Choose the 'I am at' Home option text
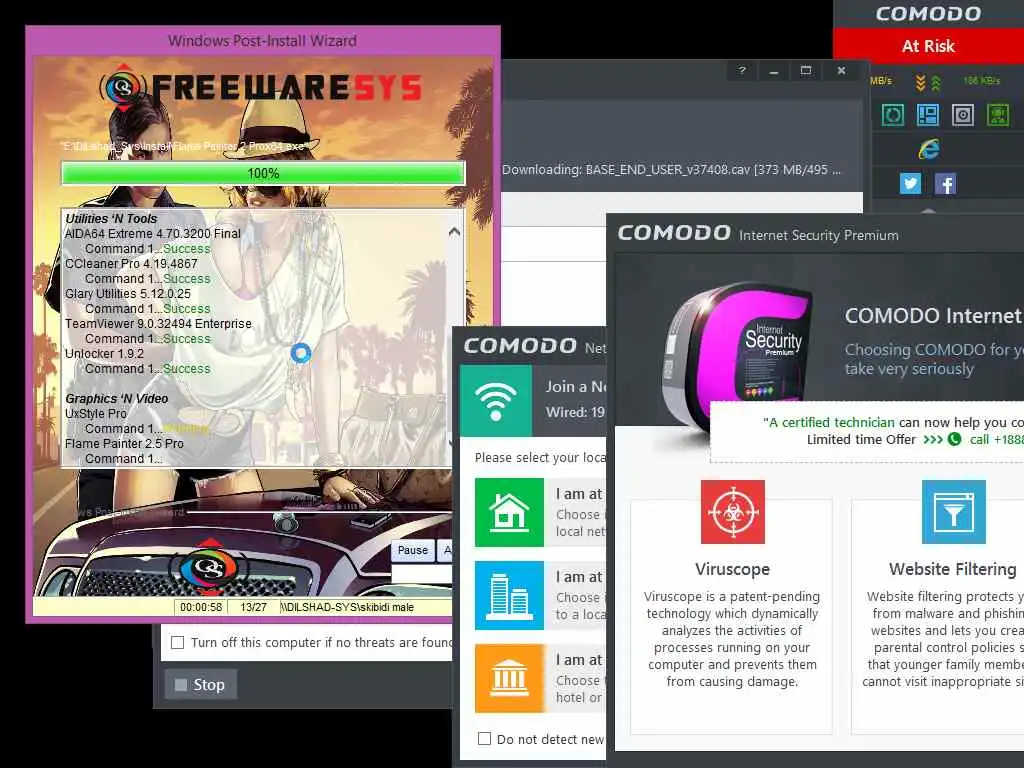The height and width of the screenshot is (768, 1024). coord(579,494)
